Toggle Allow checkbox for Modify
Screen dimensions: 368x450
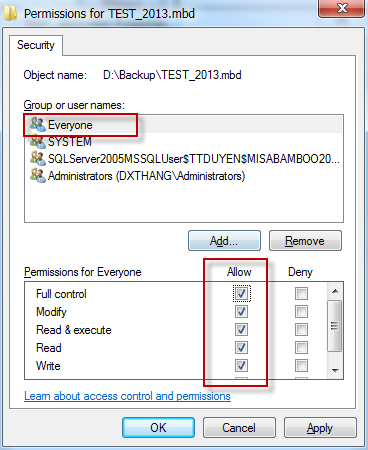241,312
